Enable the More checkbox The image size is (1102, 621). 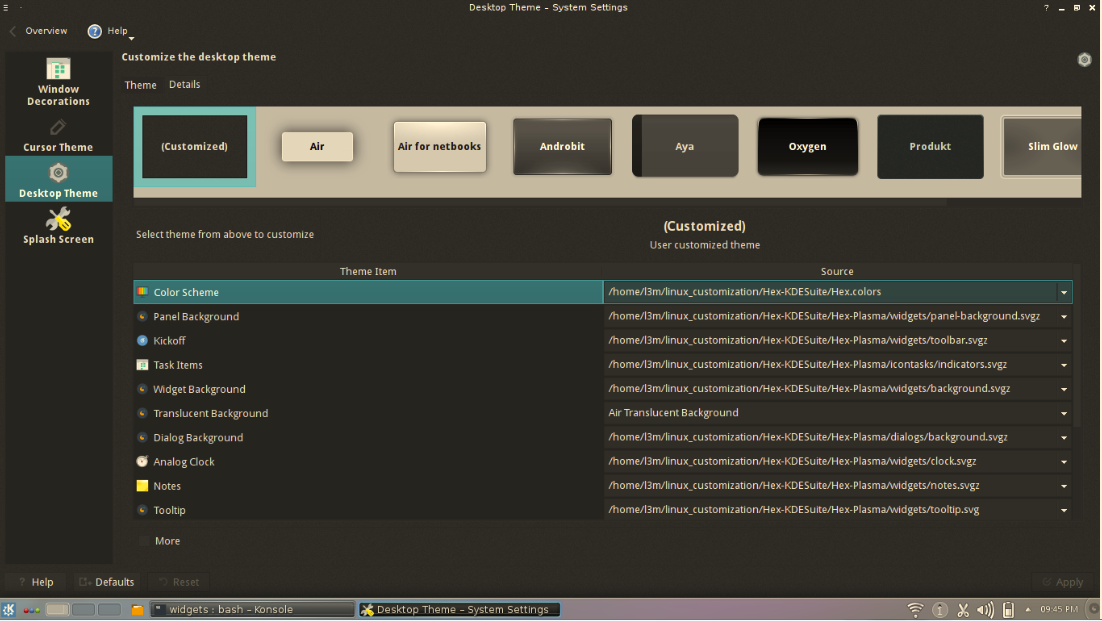(144, 541)
